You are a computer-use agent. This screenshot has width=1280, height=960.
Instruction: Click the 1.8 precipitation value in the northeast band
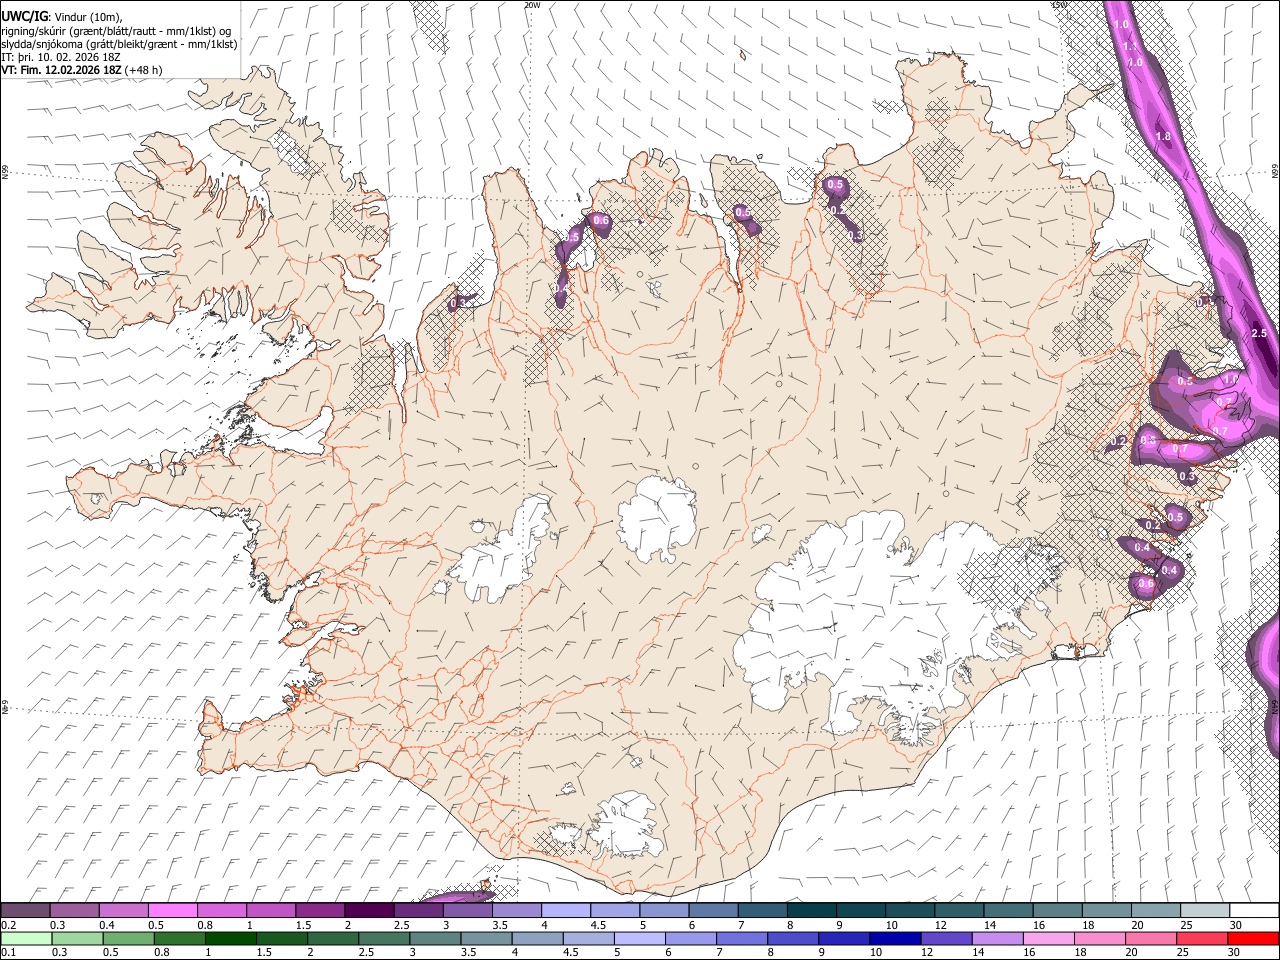click(1163, 136)
